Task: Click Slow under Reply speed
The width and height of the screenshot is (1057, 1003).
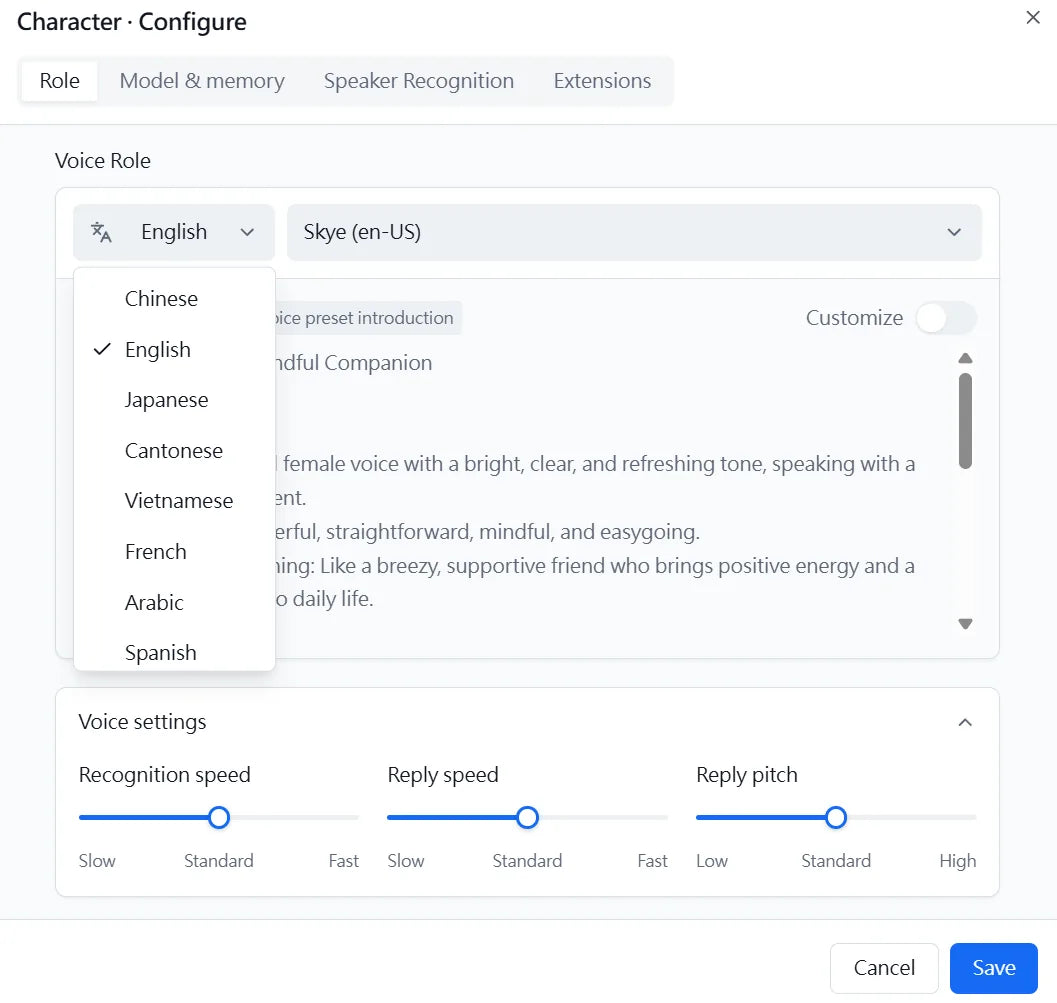Action: click(x=406, y=861)
